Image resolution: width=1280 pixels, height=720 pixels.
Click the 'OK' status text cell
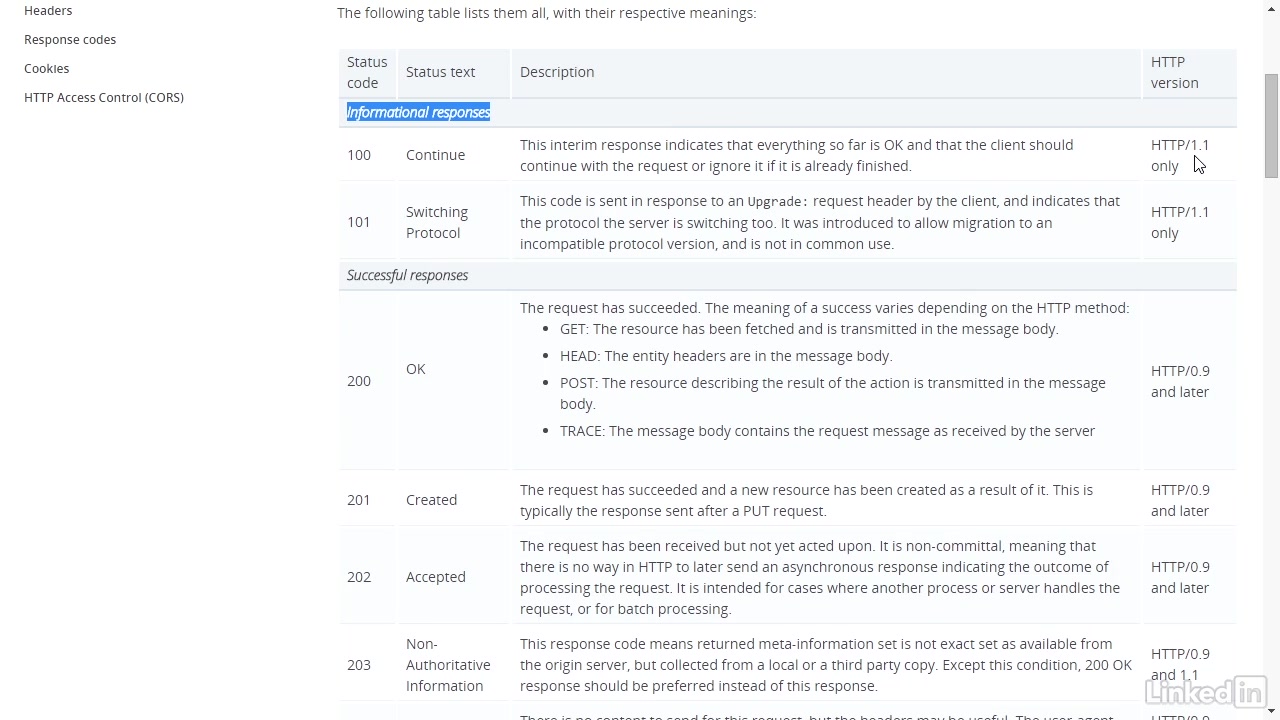(416, 369)
